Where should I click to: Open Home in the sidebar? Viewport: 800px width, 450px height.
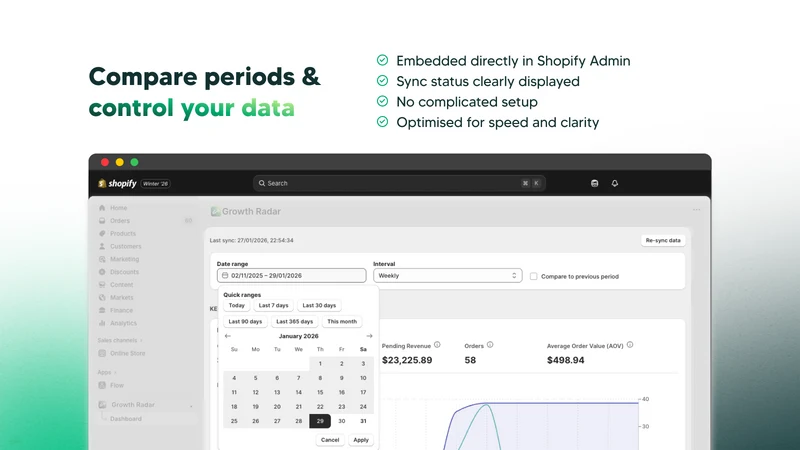click(118, 208)
